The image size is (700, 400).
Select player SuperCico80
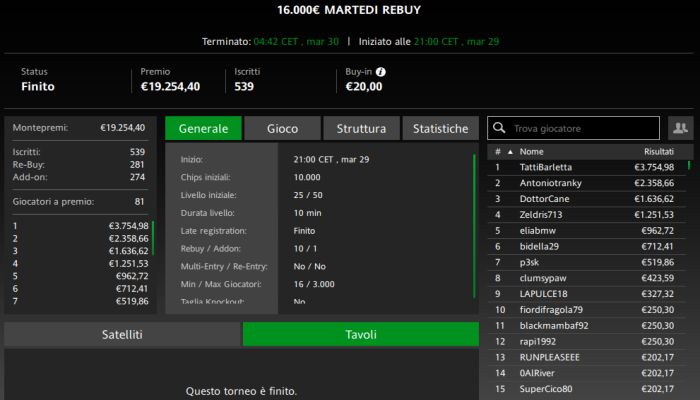pos(587,389)
